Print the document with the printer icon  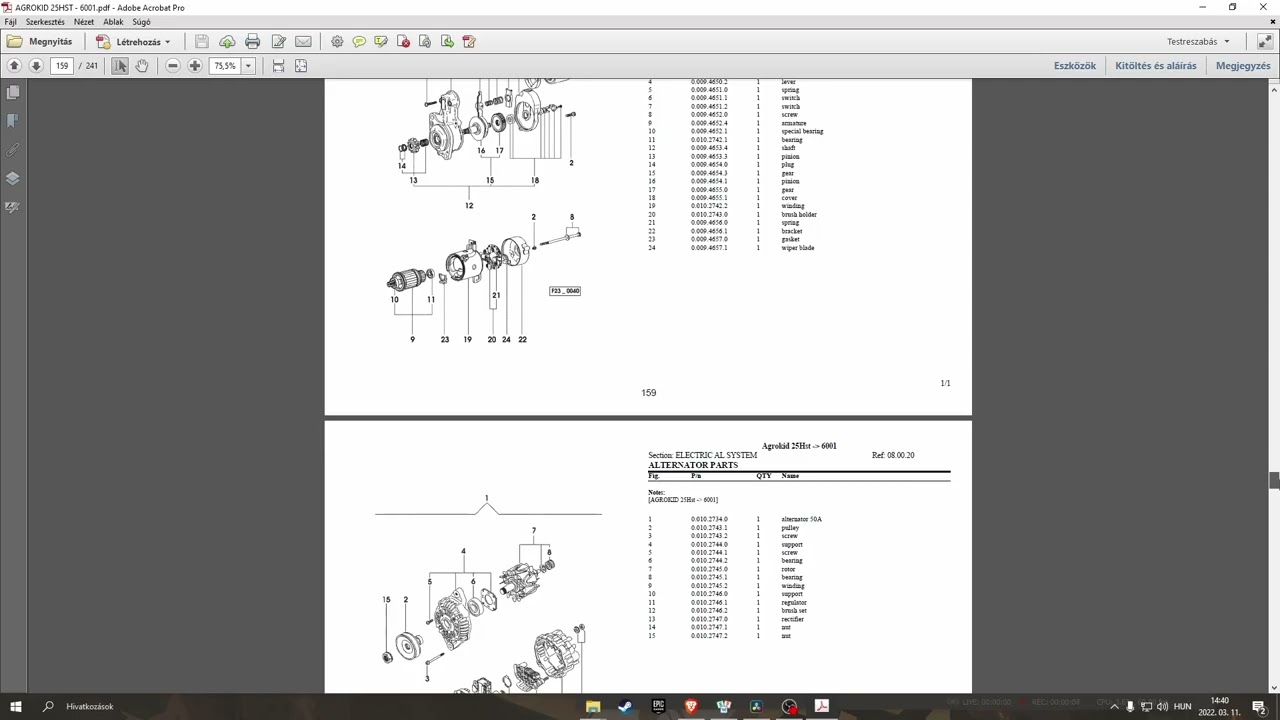[252, 42]
